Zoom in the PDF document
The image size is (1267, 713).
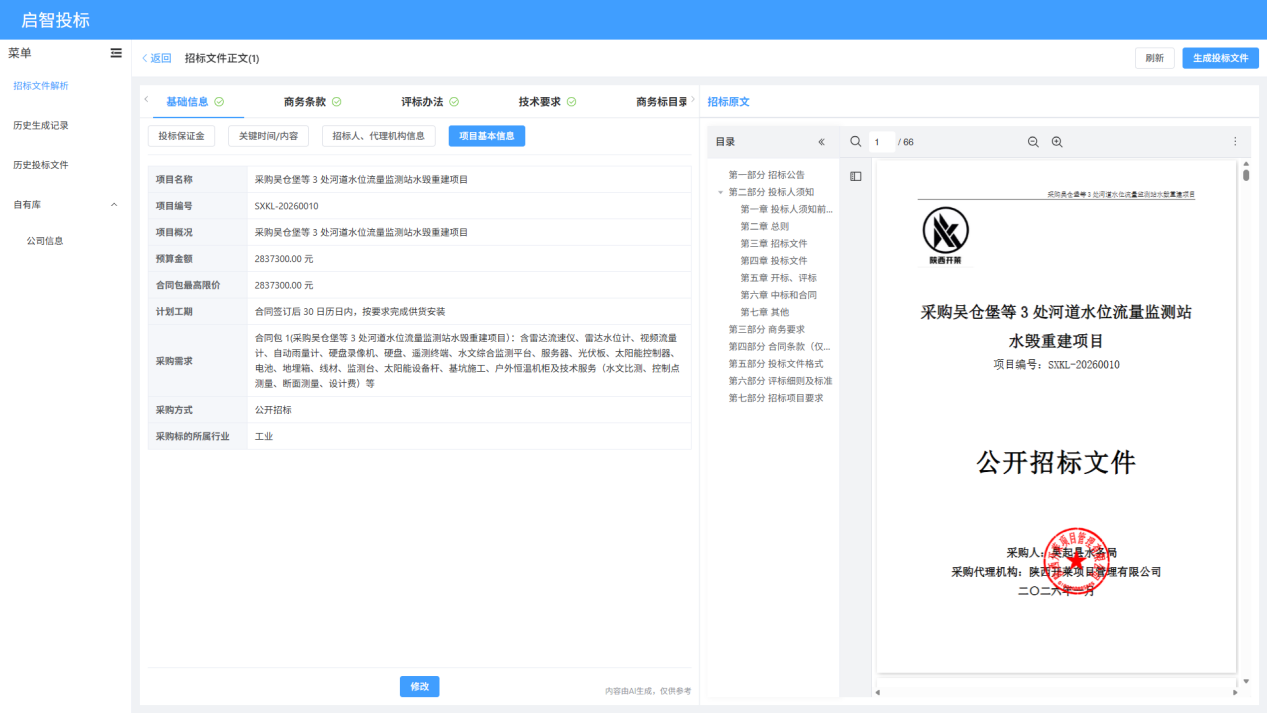[1057, 142]
